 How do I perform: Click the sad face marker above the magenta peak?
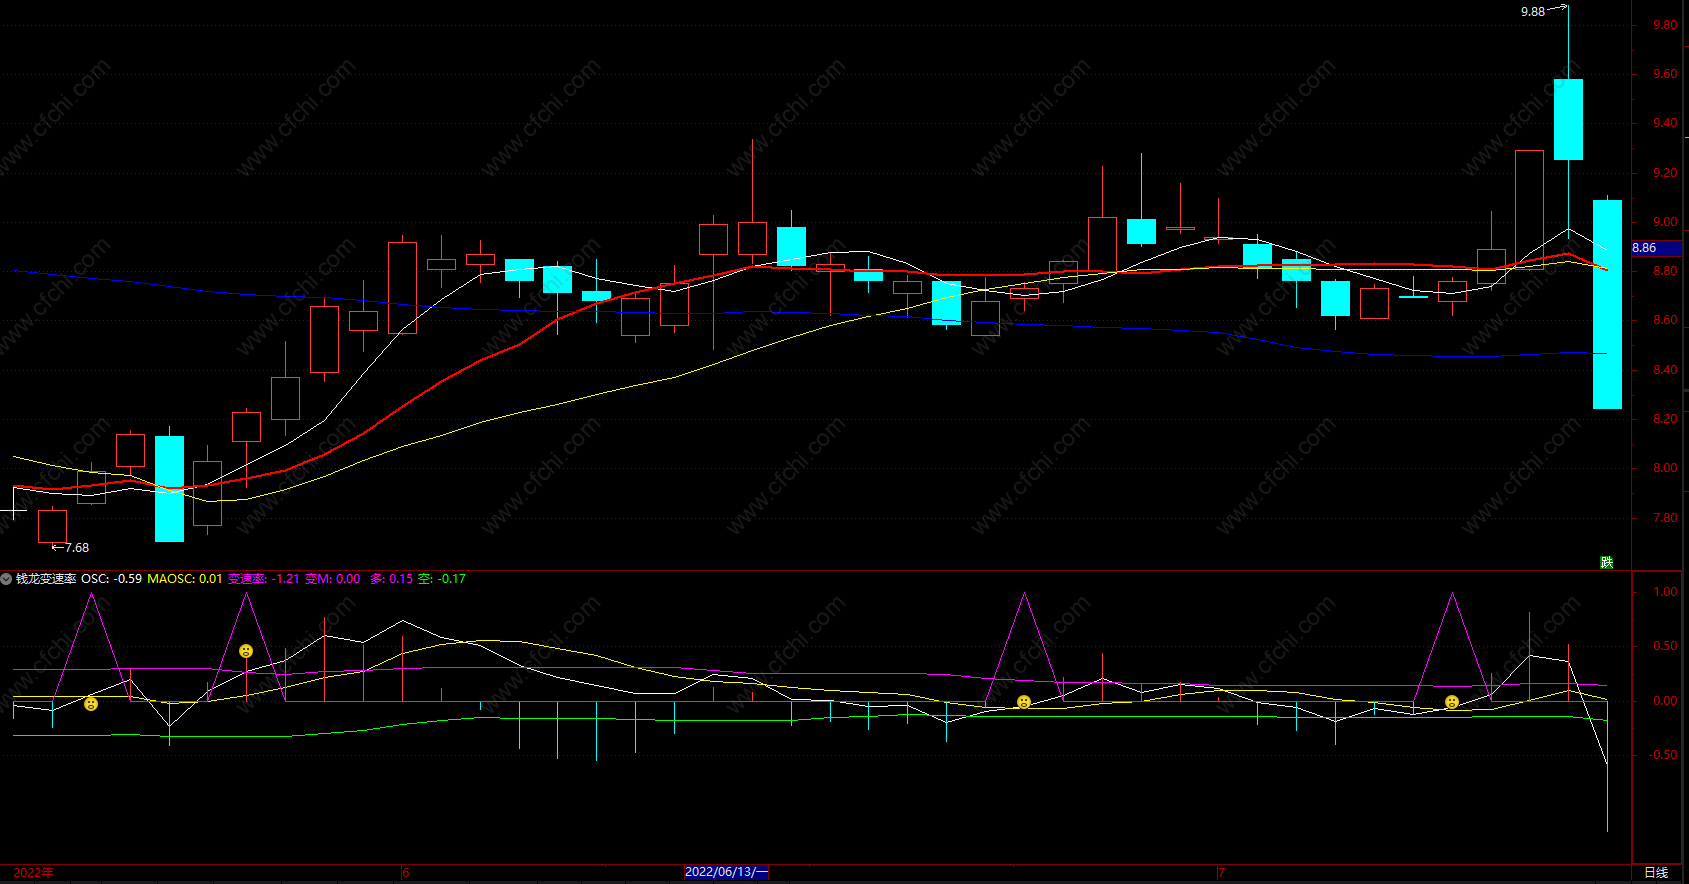(x=246, y=651)
